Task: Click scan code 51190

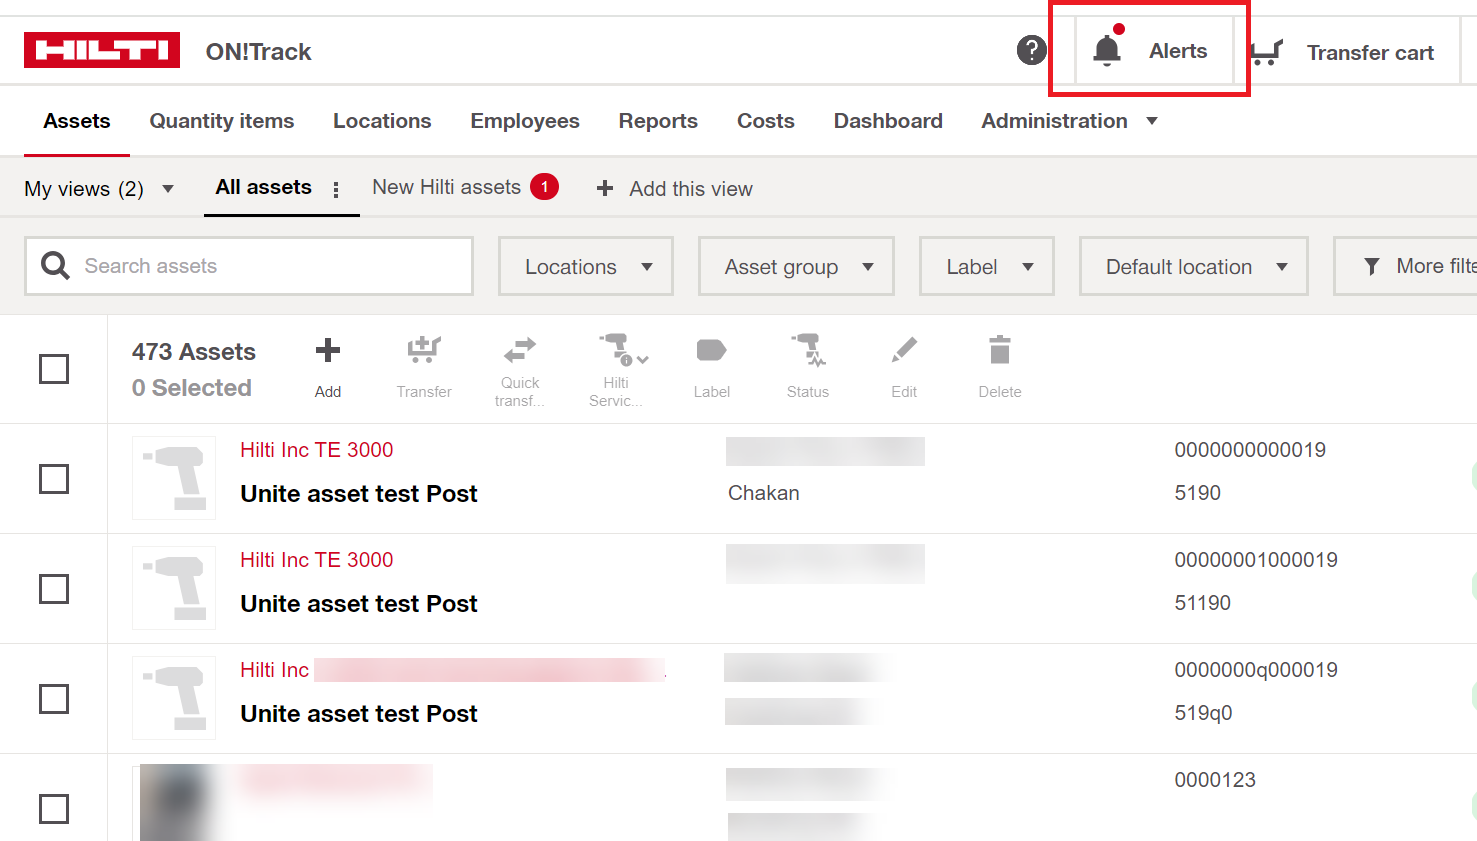Action: click(x=1203, y=603)
